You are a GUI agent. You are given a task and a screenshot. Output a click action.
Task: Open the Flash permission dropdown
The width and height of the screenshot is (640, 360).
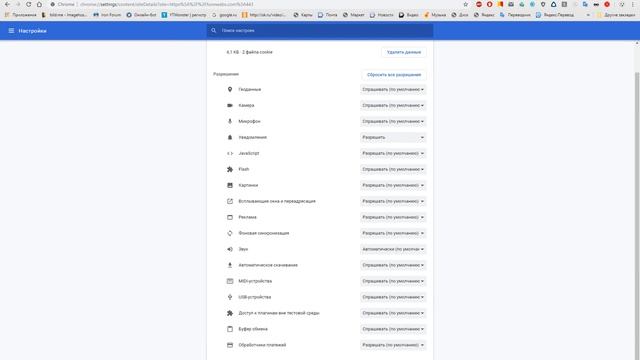click(x=393, y=169)
